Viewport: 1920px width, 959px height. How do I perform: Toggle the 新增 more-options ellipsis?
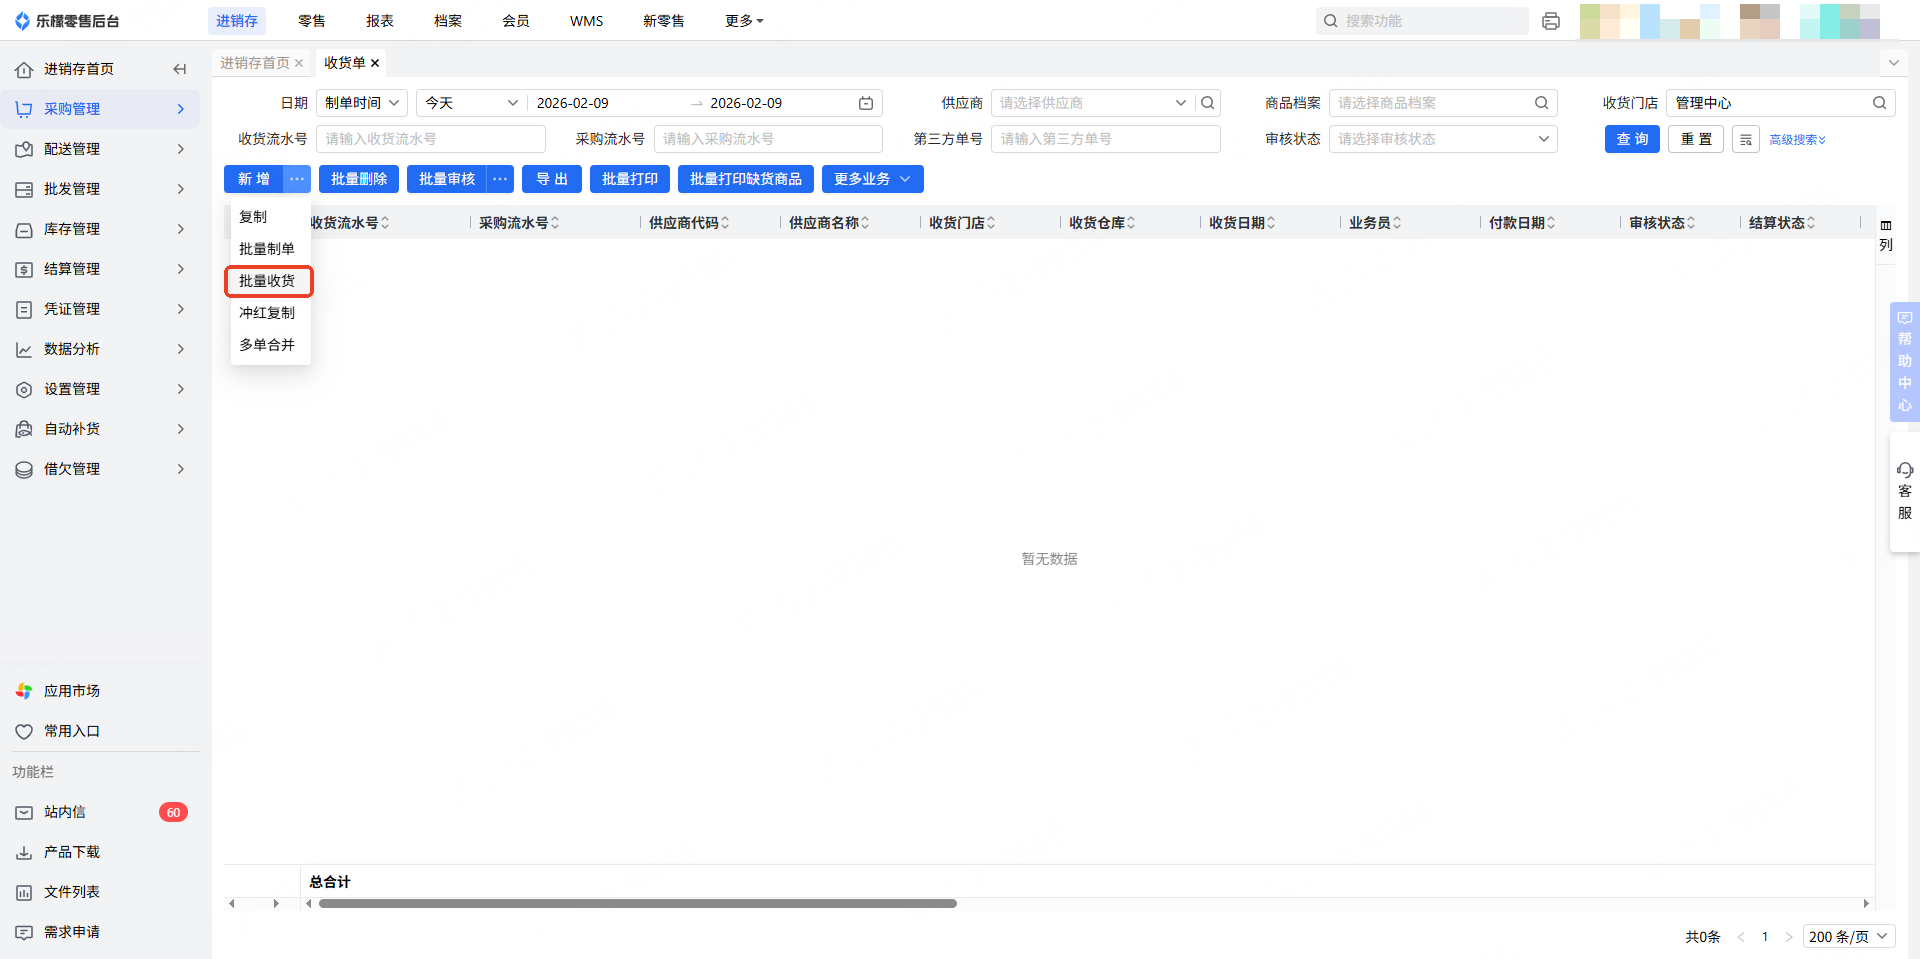point(297,179)
